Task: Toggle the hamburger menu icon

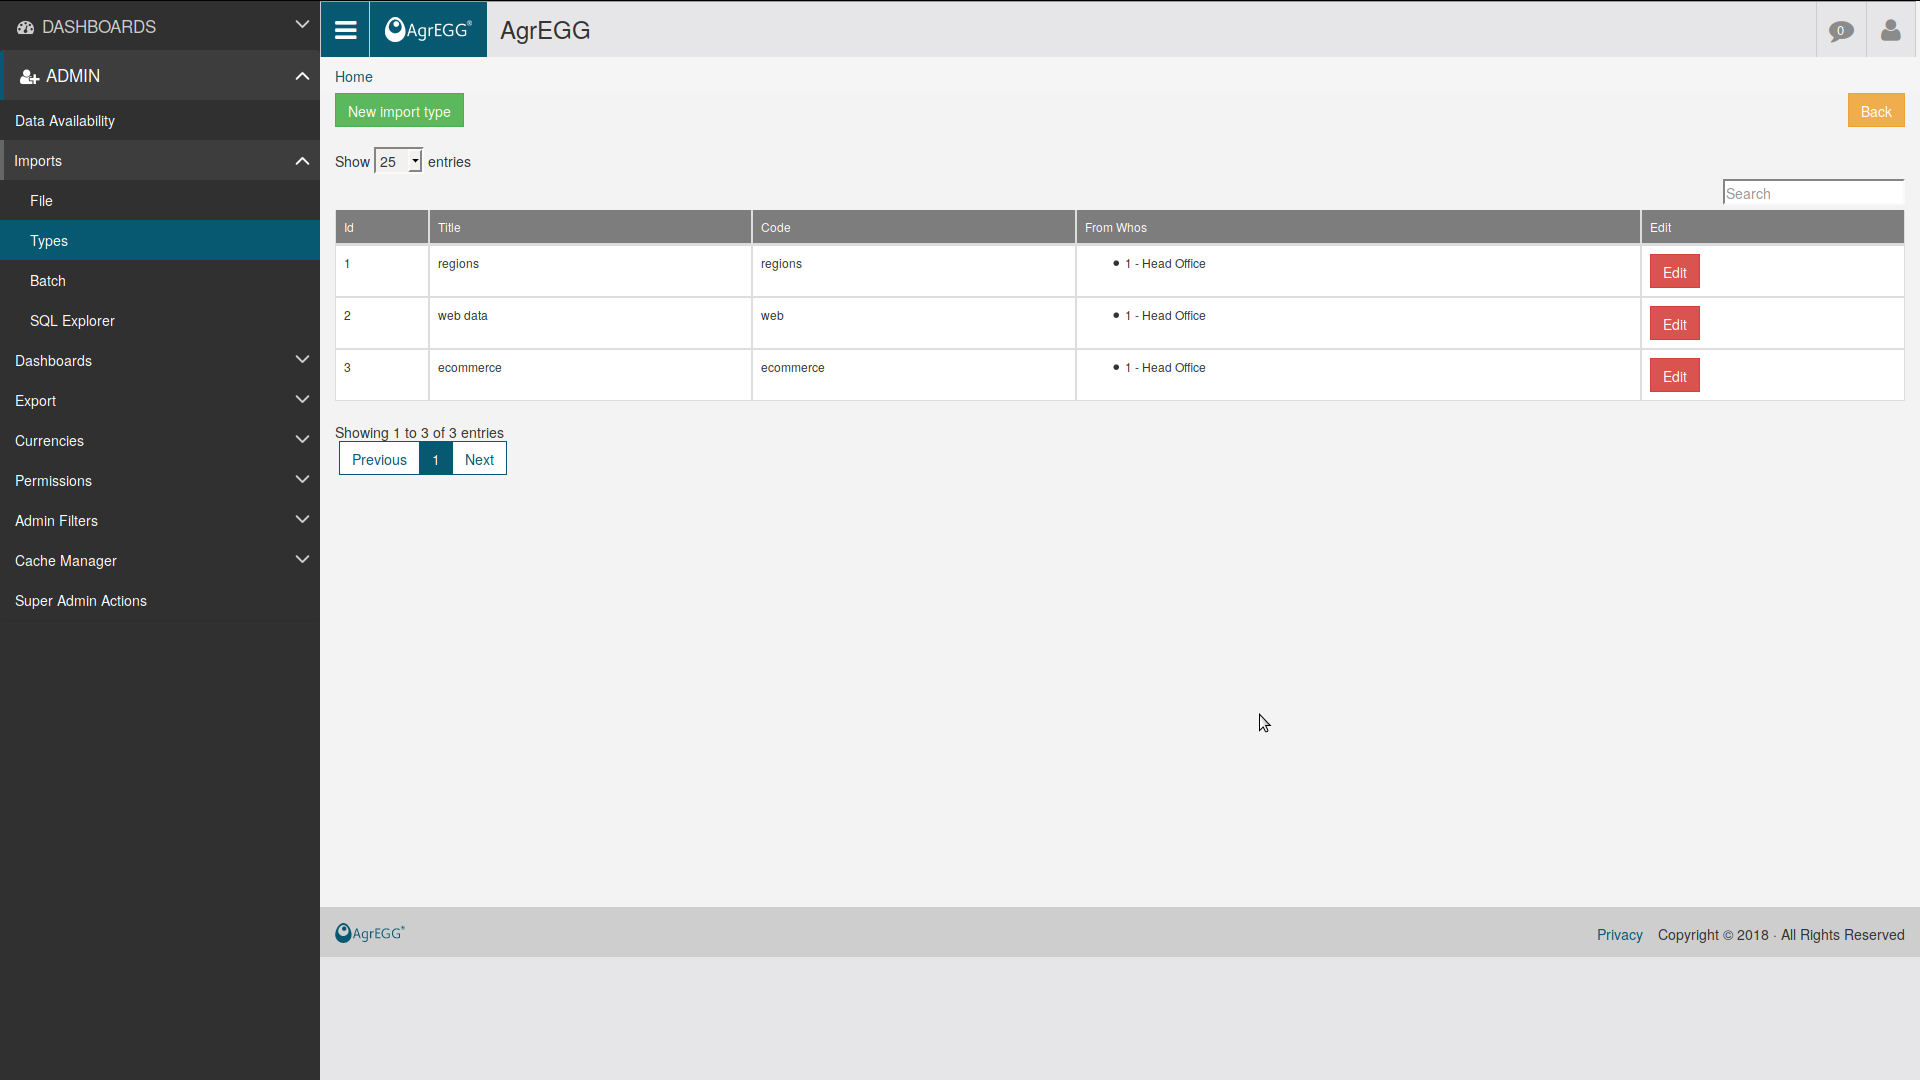Action: coord(345,30)
